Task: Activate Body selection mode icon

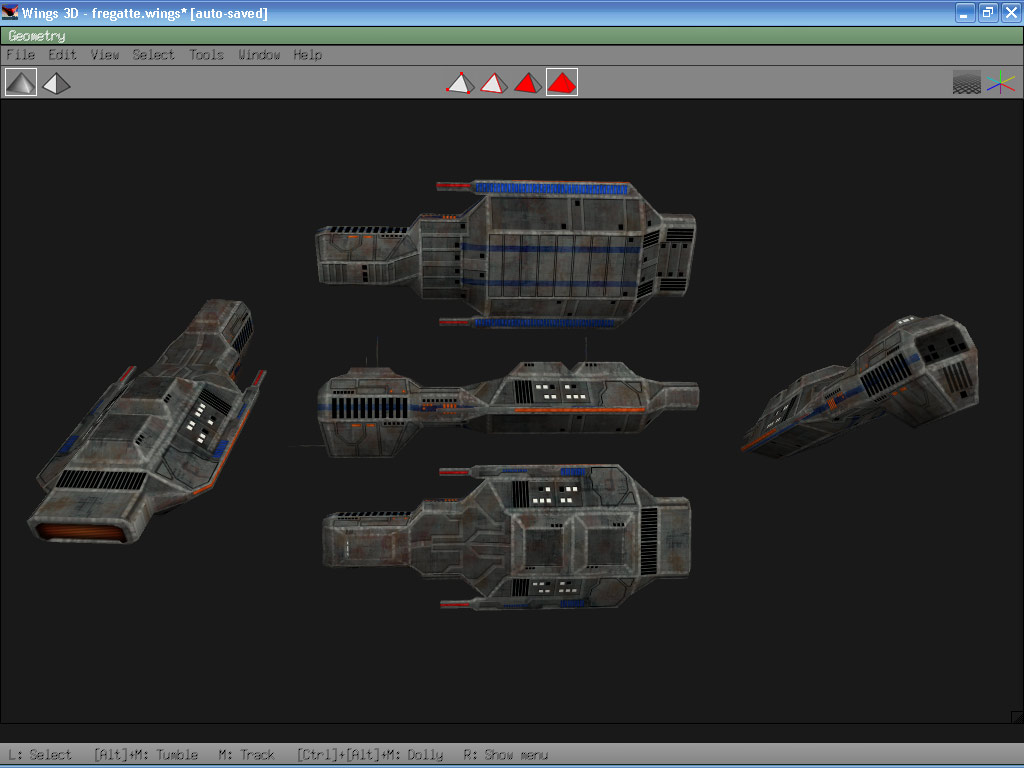Action: tap(562, 83)
